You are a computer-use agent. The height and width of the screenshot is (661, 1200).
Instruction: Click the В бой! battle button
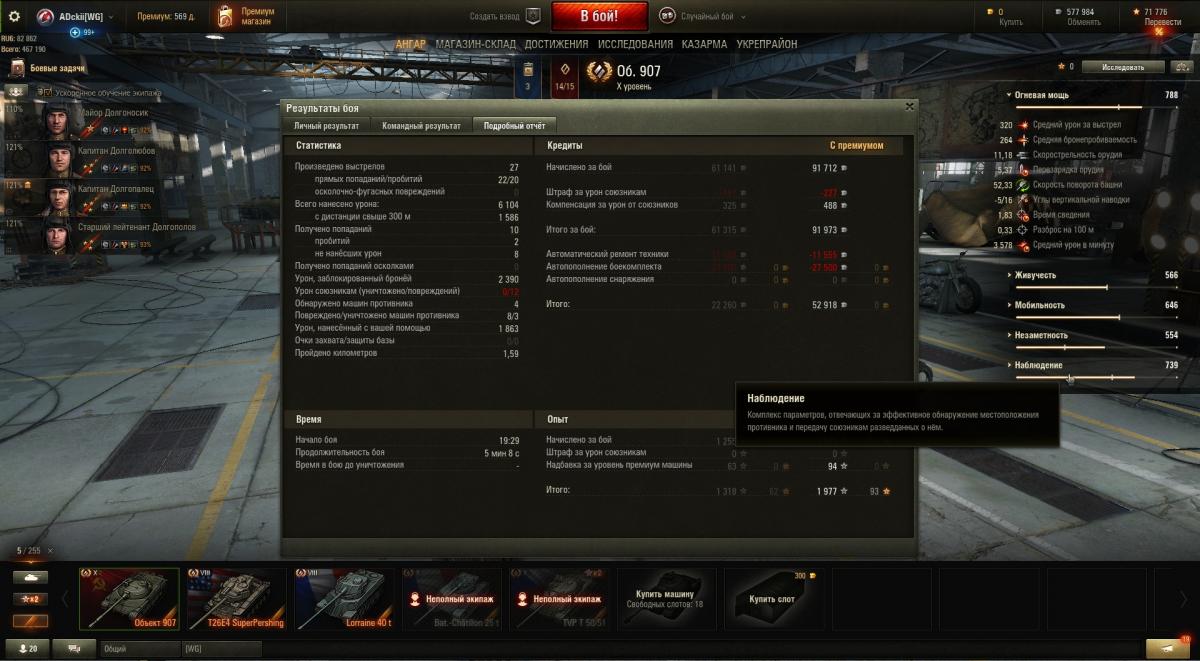click(x=600, y=16)
